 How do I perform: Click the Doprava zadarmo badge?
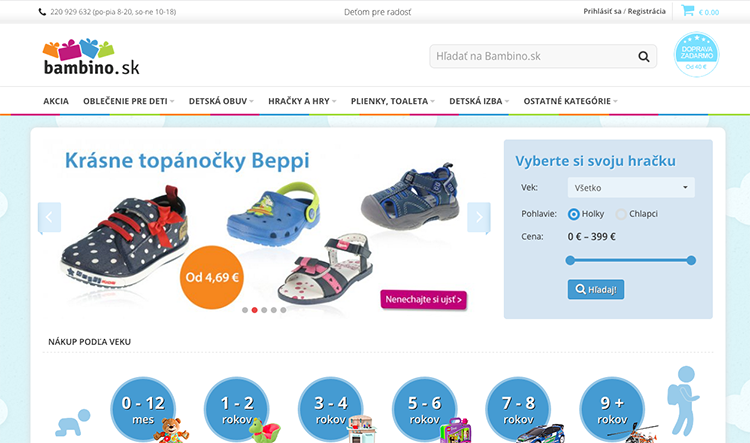tap(696, 55)
